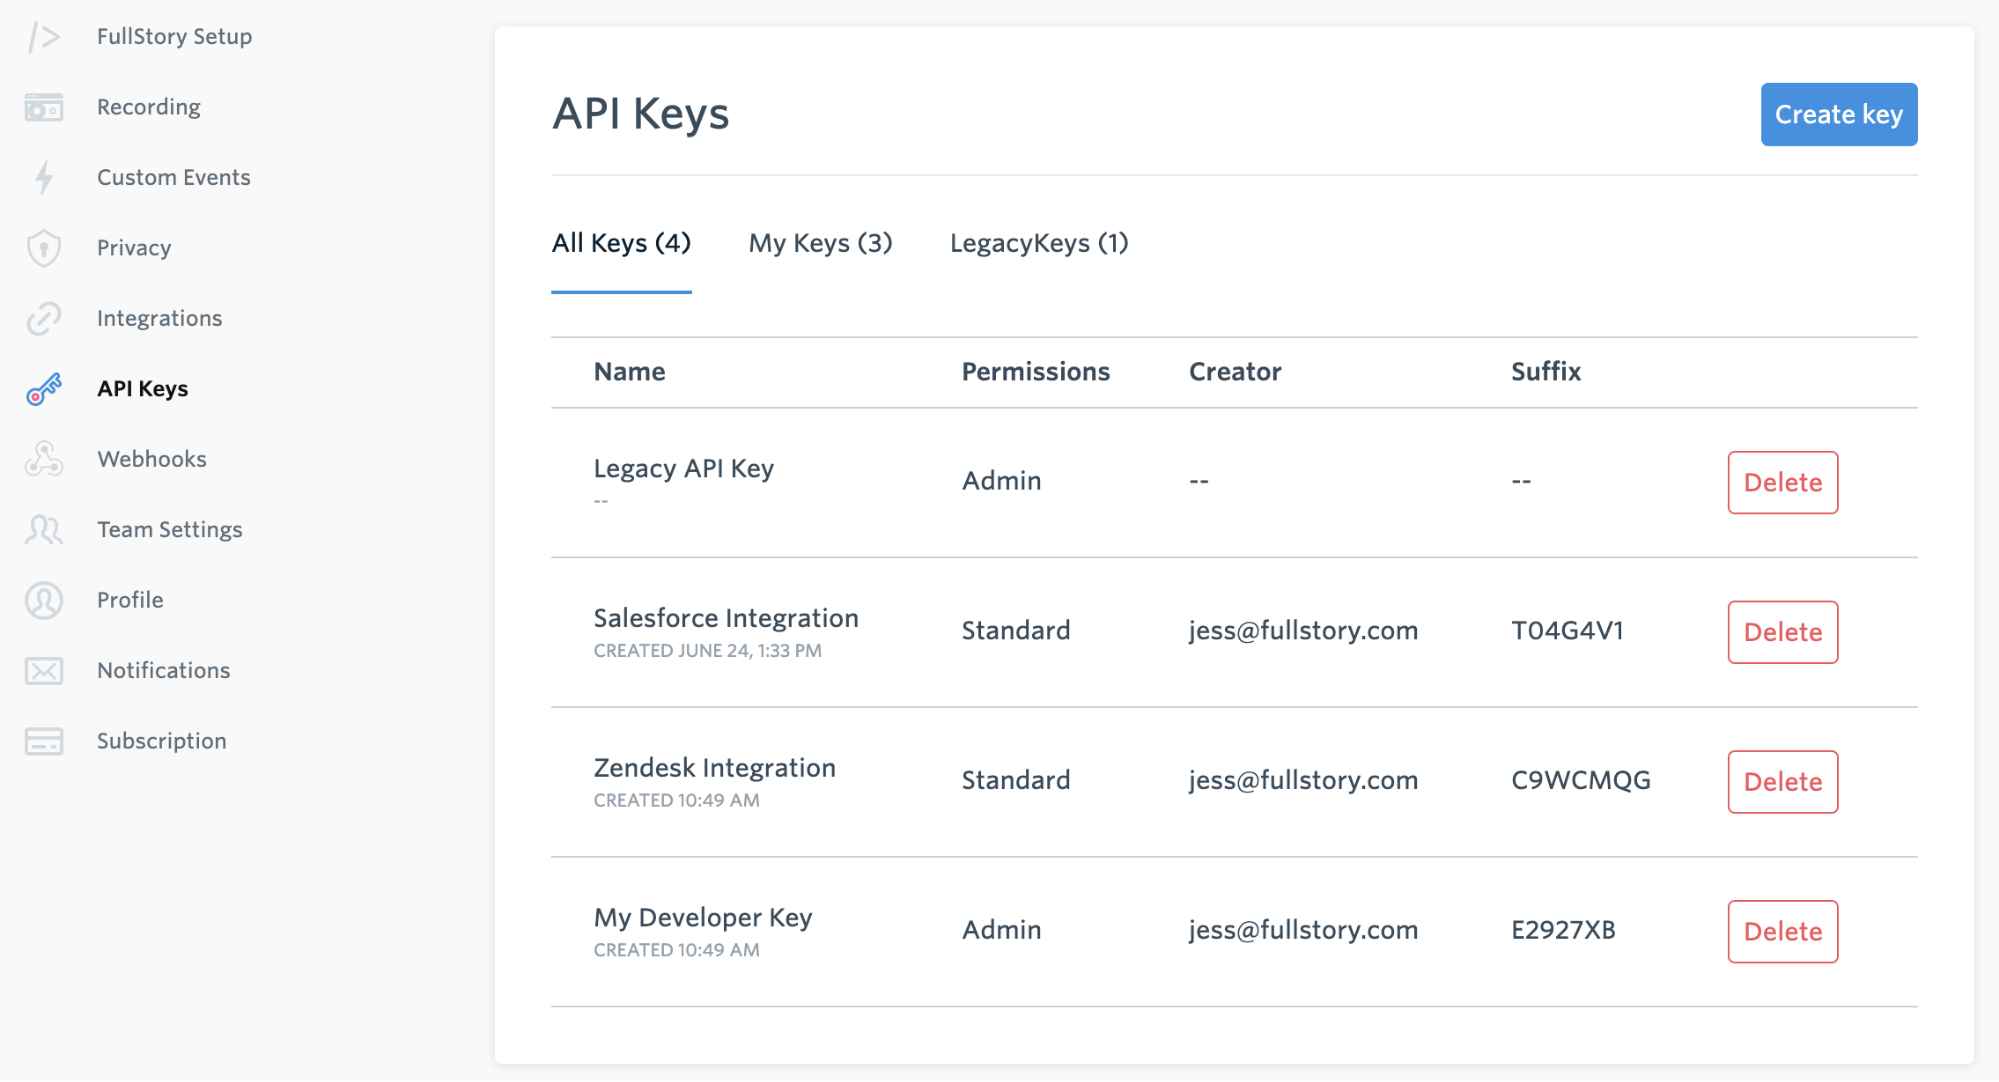Viewport: 1999px width, 1082px height.
Task: Delete the Zendesk Integration key
Action: 1782,782
